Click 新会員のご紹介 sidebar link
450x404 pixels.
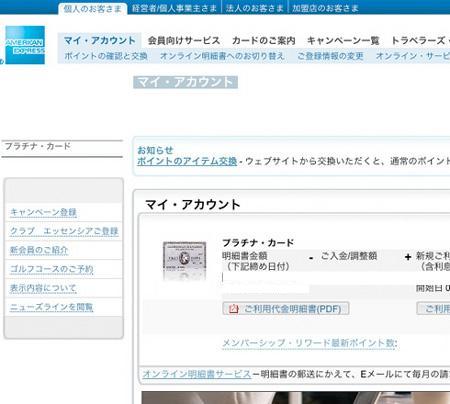39,250
